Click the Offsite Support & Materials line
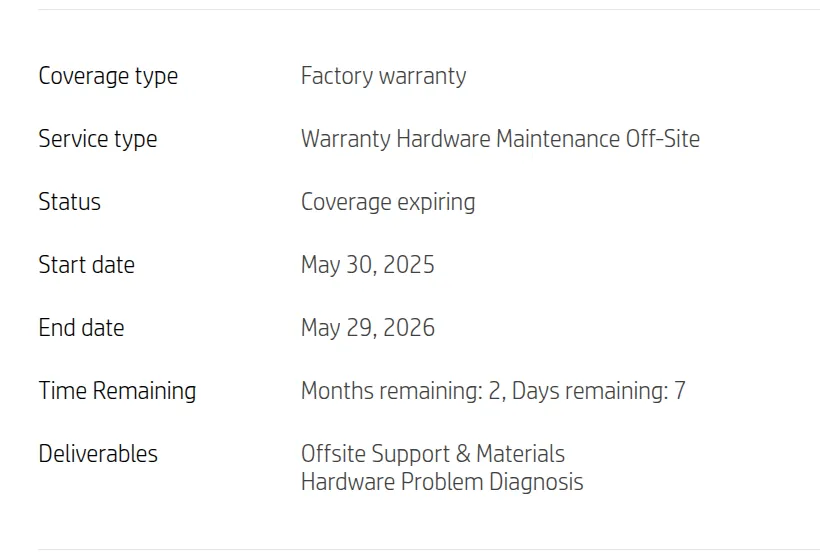 (x=432, y=454)
